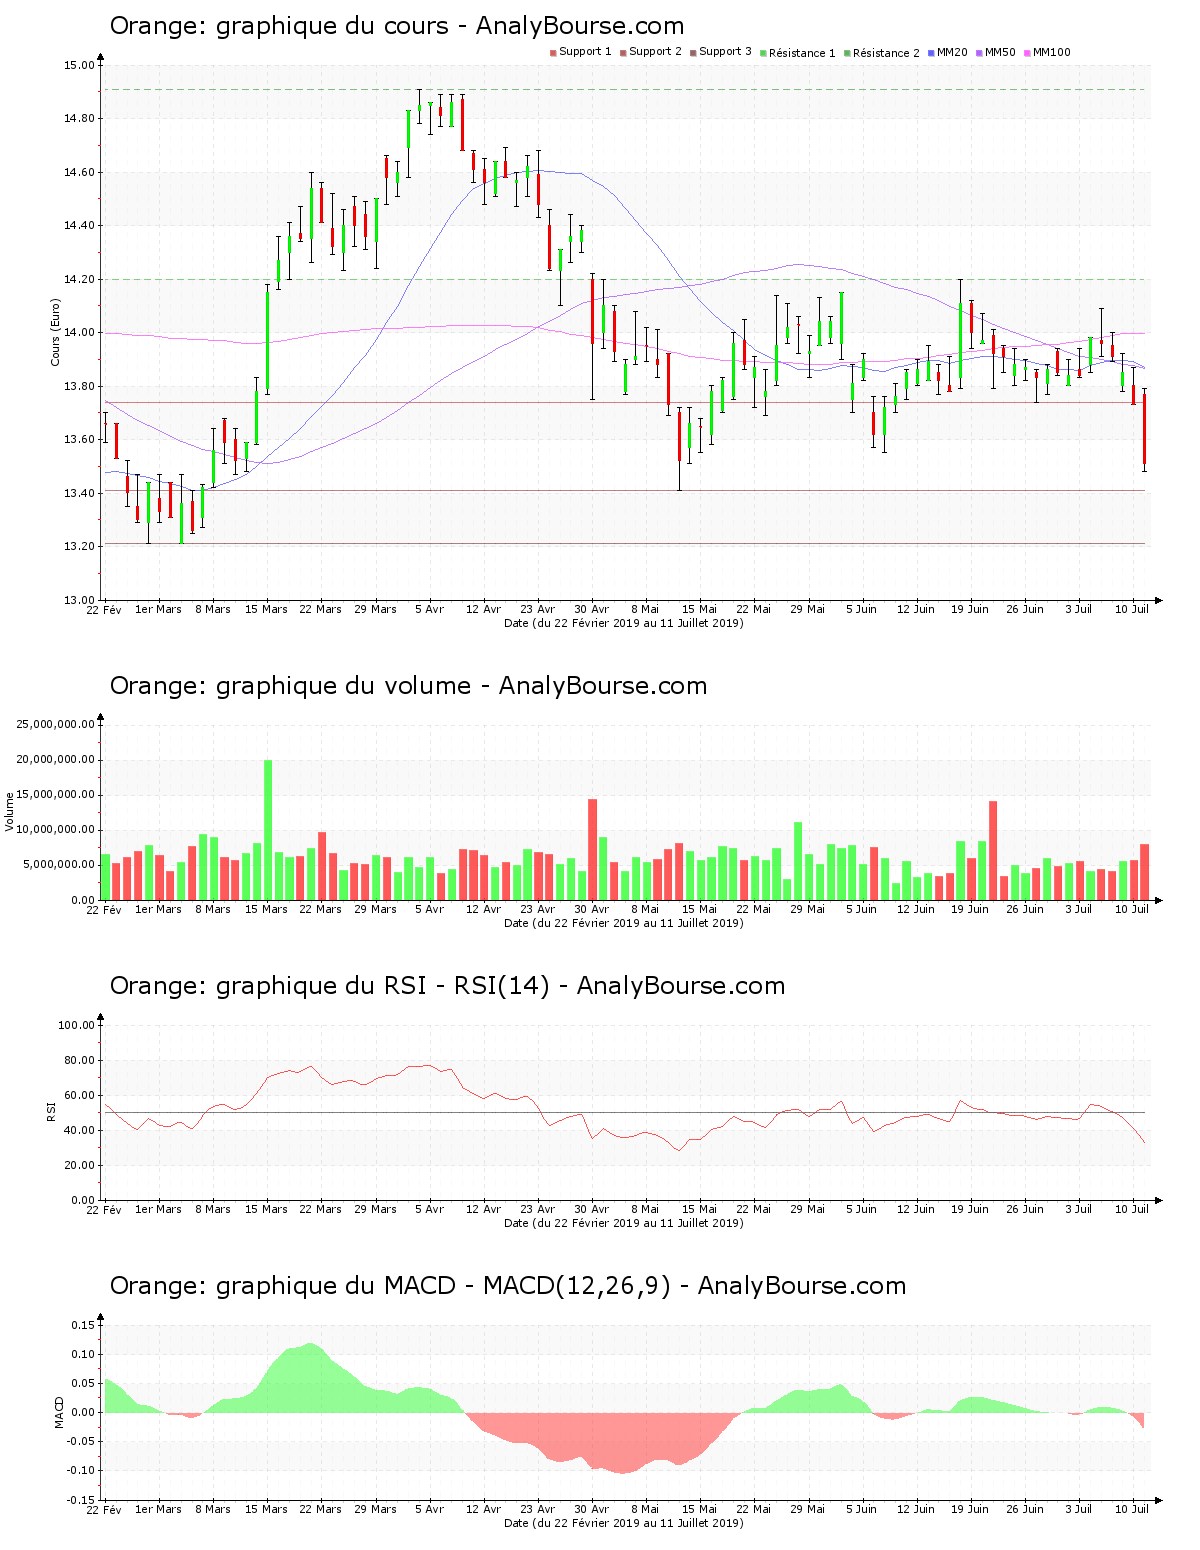Click the pink color square beside MM100
The image size is (1200, 1550).
(x=1027, y=53)
